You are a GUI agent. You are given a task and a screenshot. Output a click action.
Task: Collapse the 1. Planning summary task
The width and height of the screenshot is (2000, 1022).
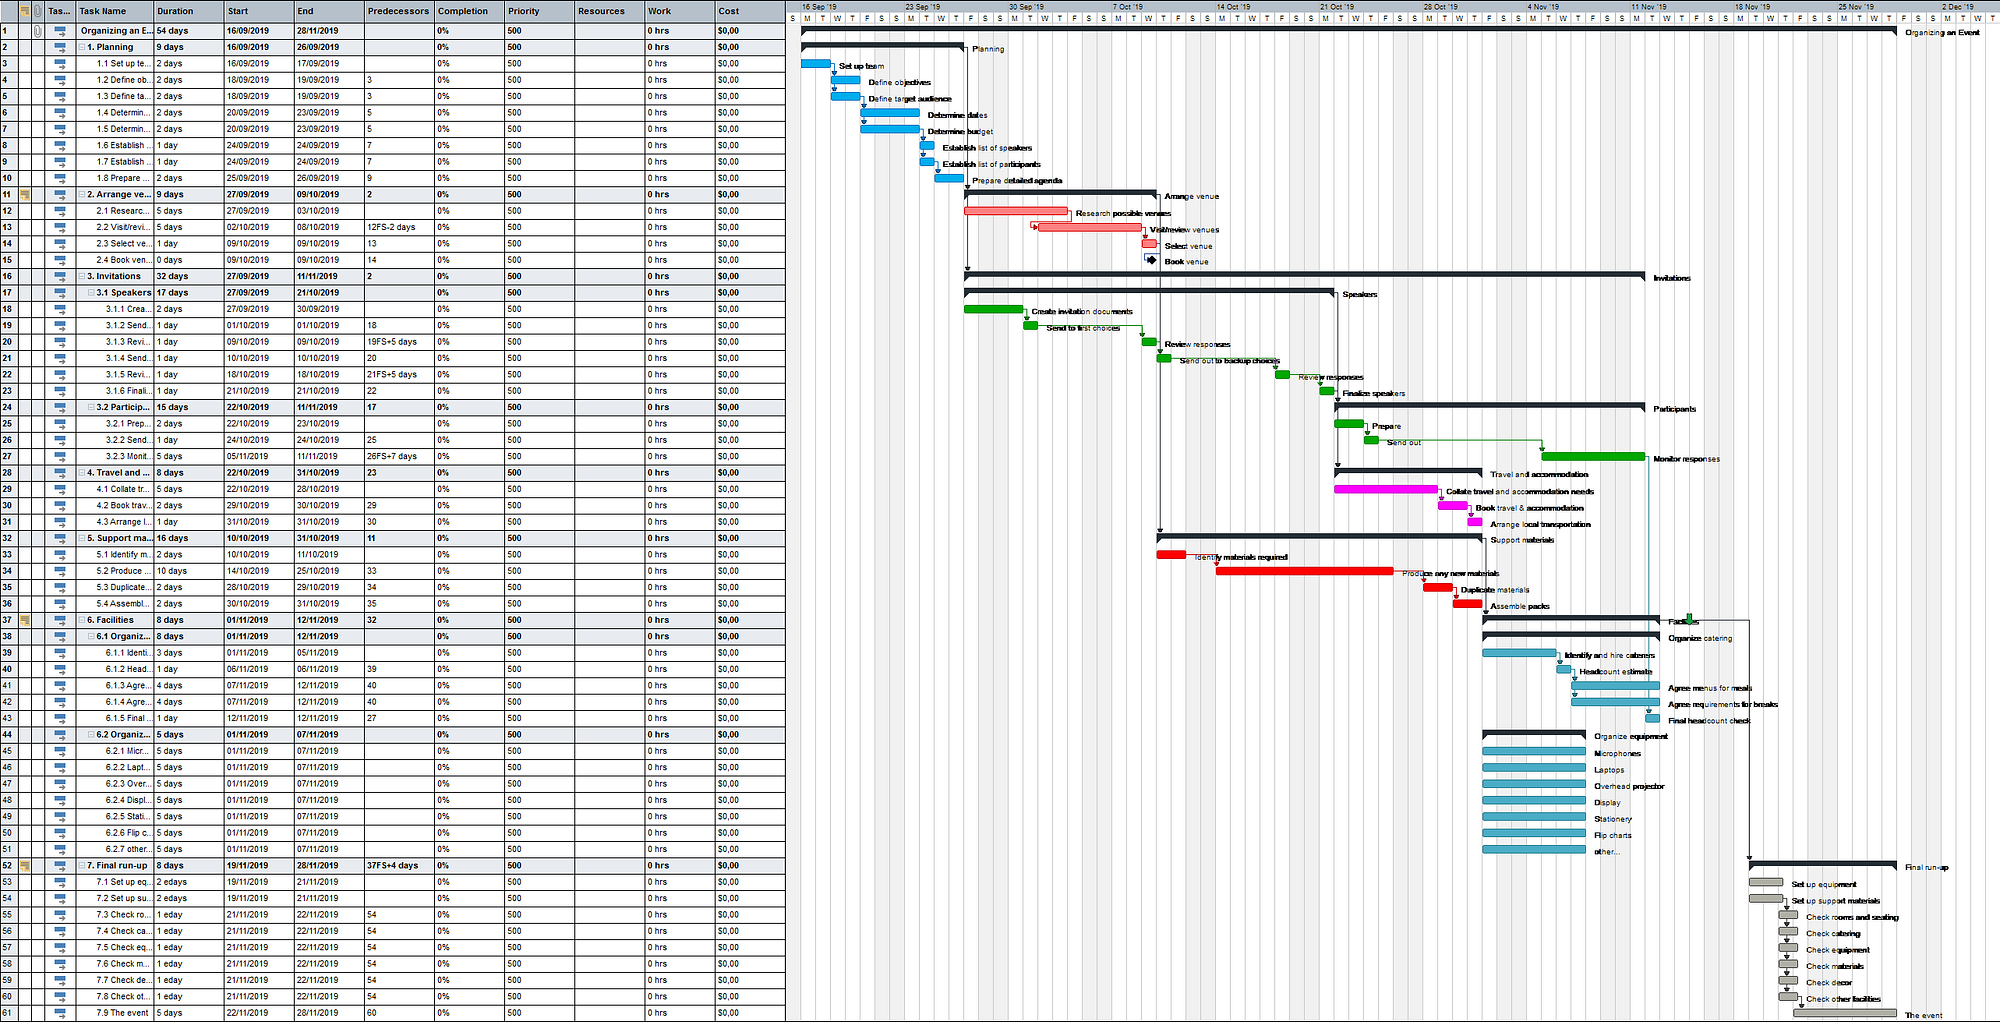tap(82, 47)
